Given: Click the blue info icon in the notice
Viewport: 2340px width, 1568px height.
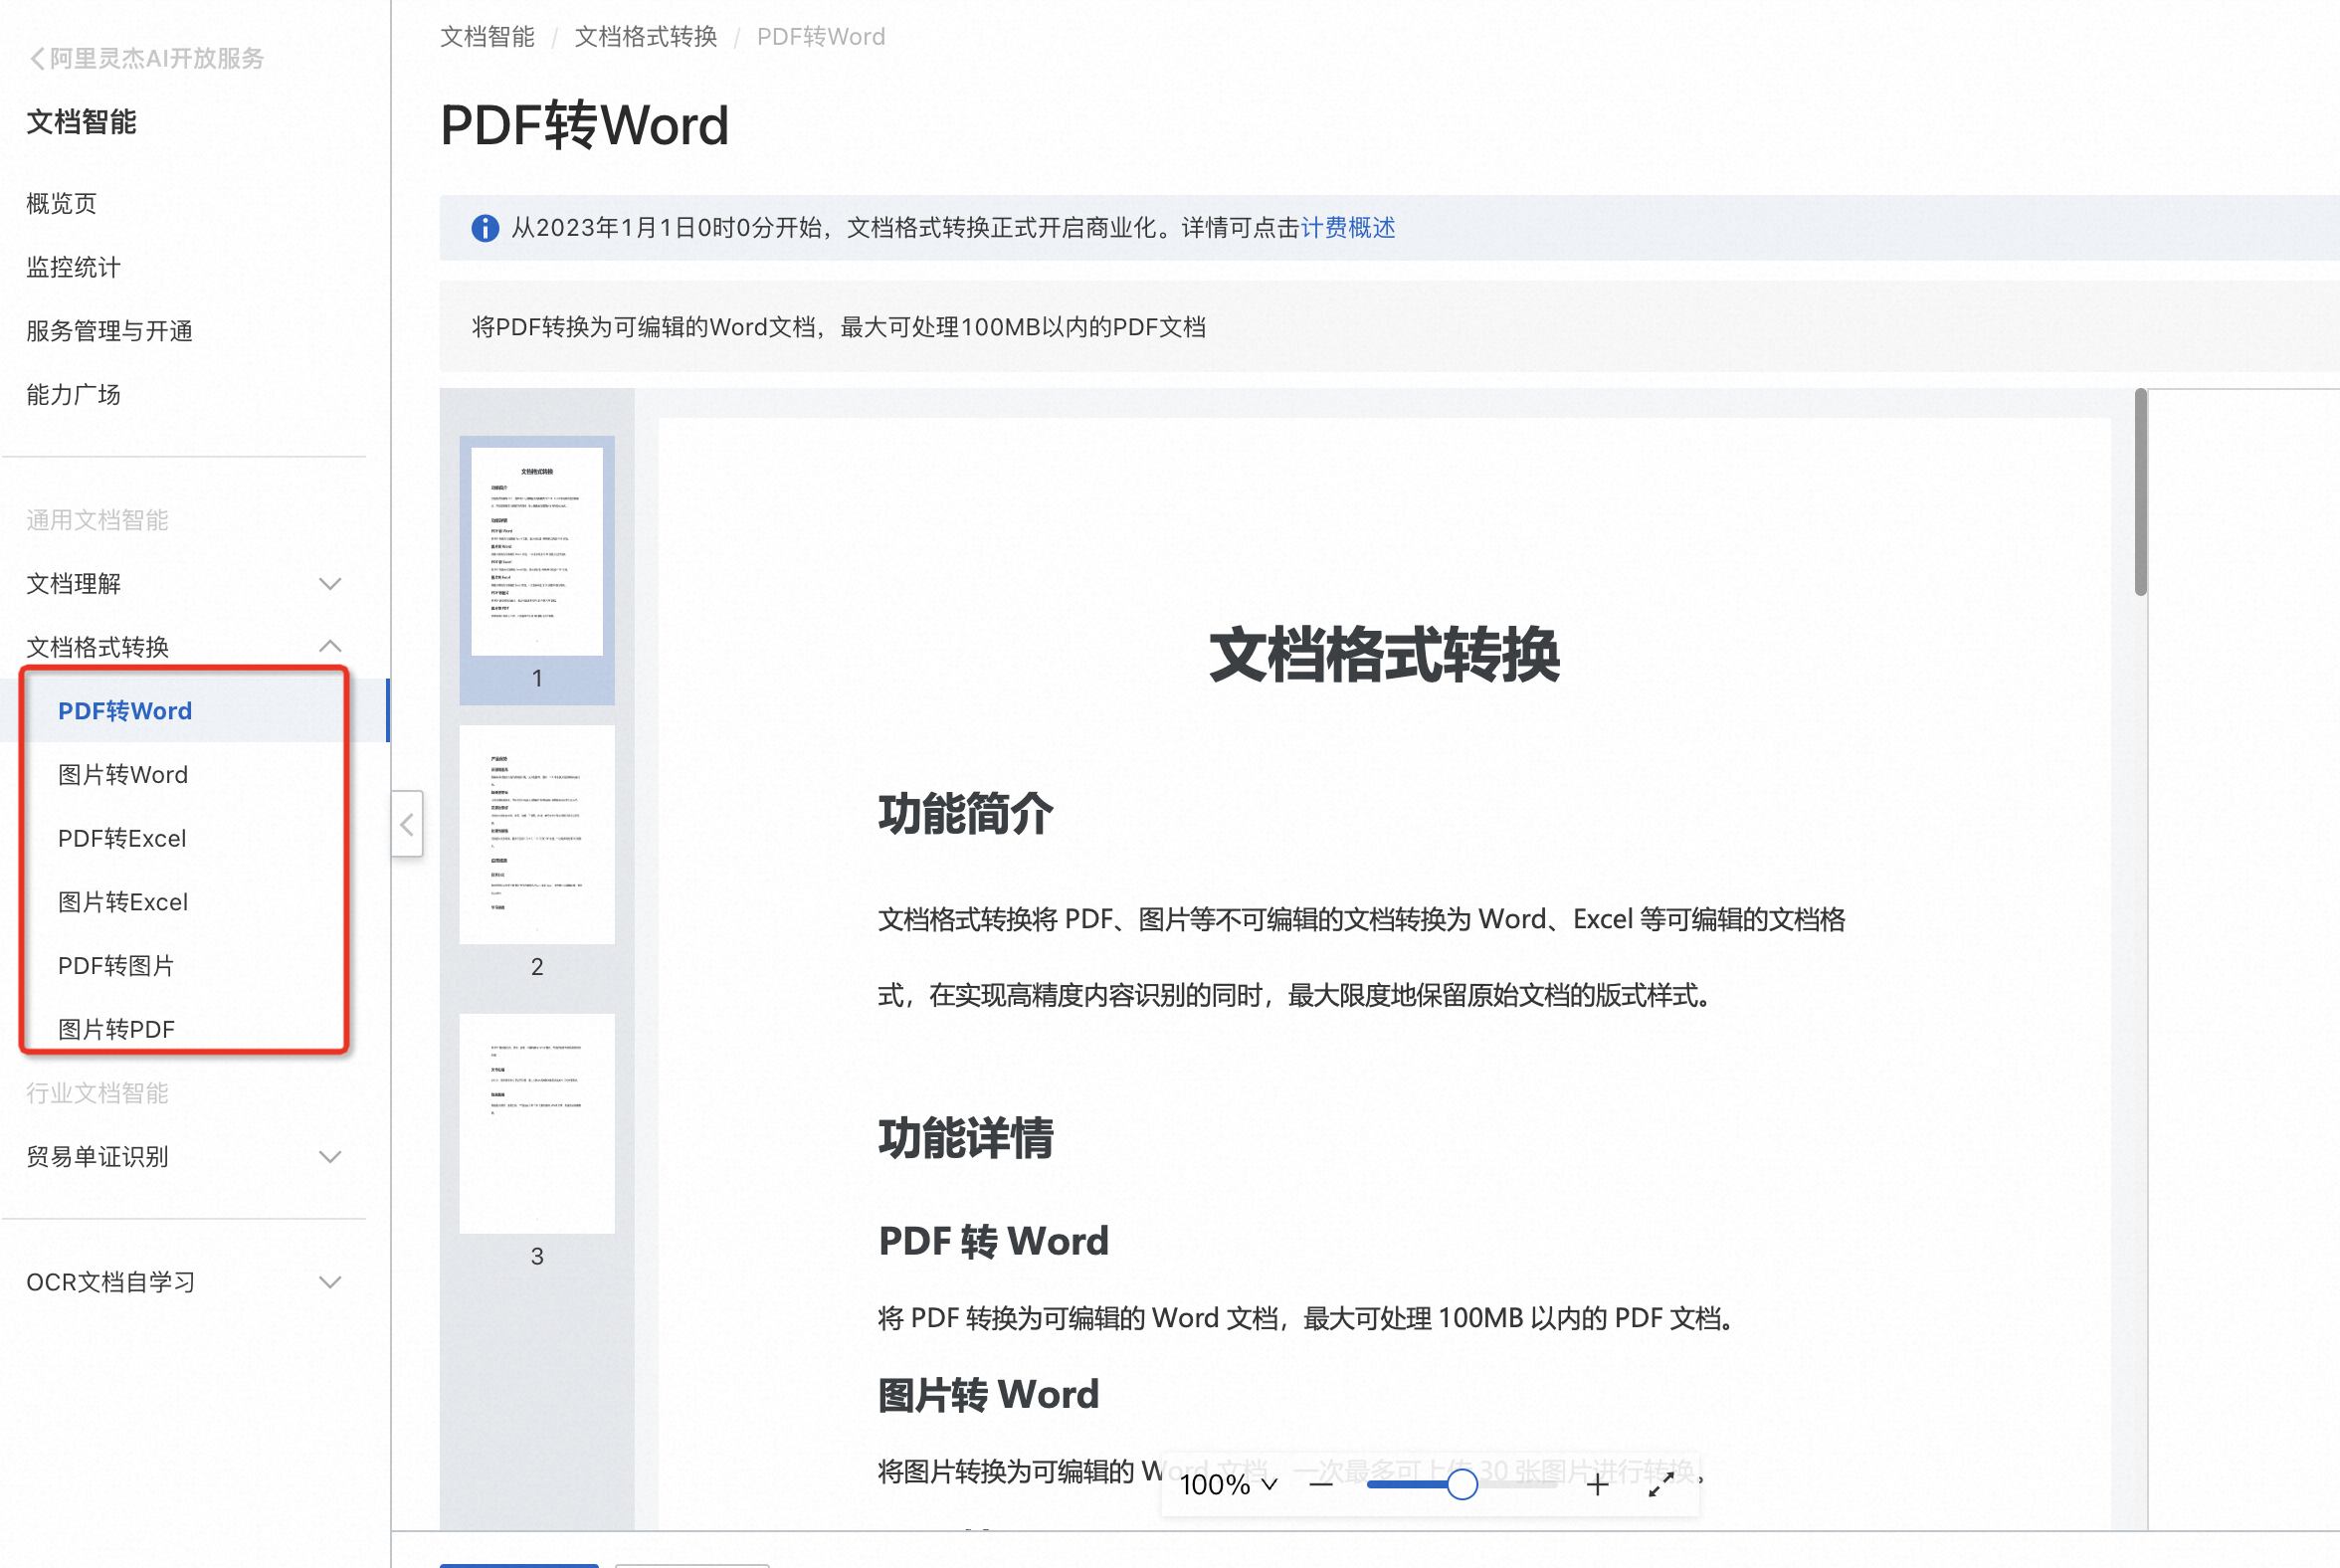Looking at the screenshot, I should pyautogui.click(x=485, y=228).
